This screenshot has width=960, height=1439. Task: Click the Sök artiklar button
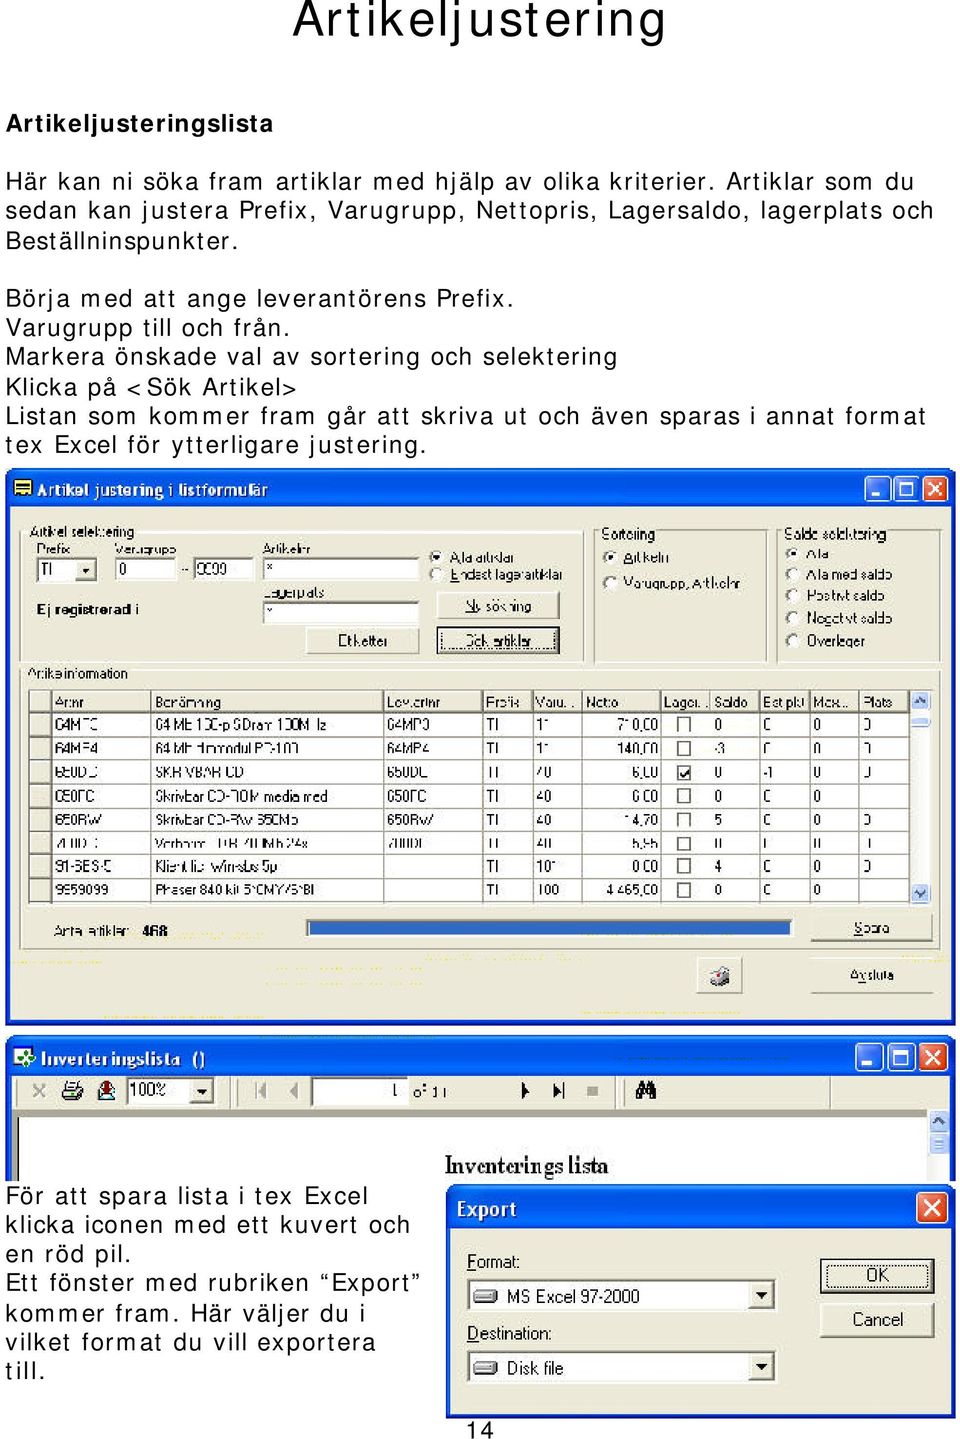pyautogui.click(x=498, y=641)
